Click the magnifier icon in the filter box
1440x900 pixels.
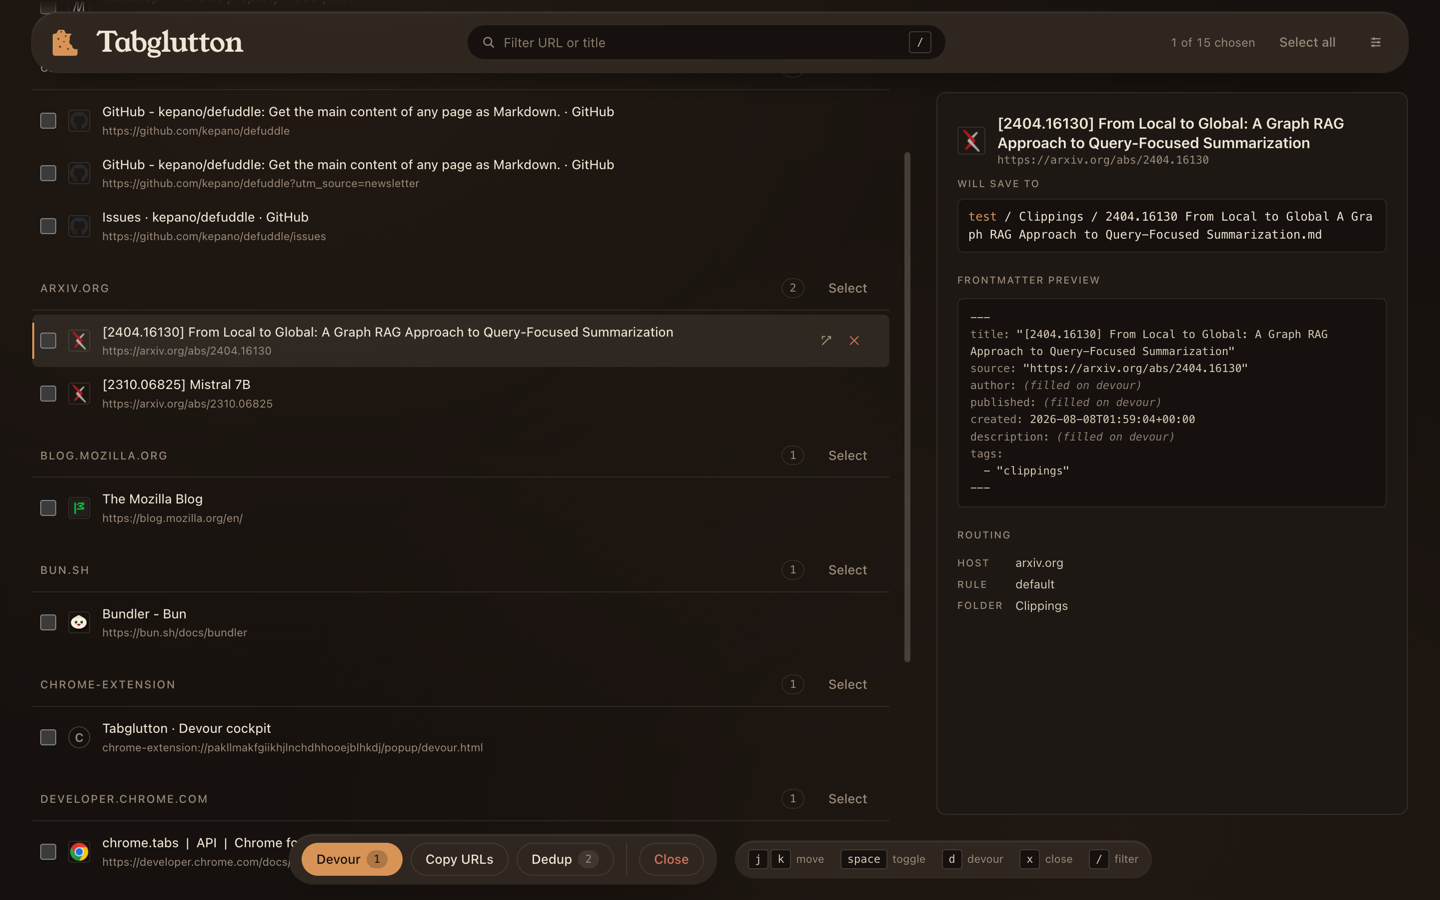point(489,43)
